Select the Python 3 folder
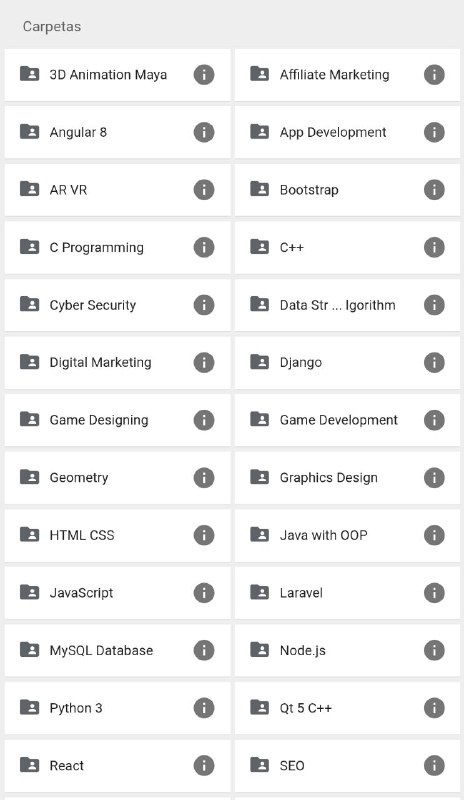 [x=117, y=708]
